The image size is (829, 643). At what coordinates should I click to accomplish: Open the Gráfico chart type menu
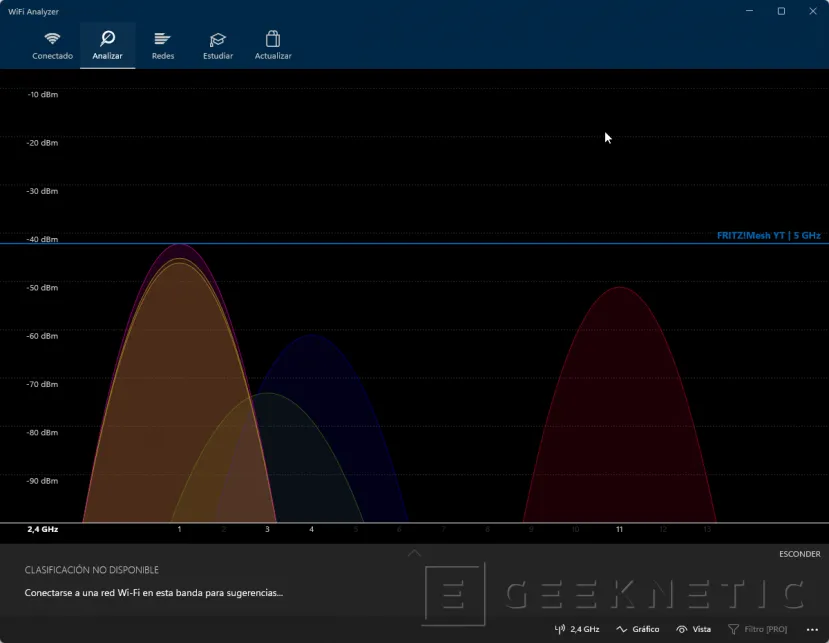tap(638, 629)
